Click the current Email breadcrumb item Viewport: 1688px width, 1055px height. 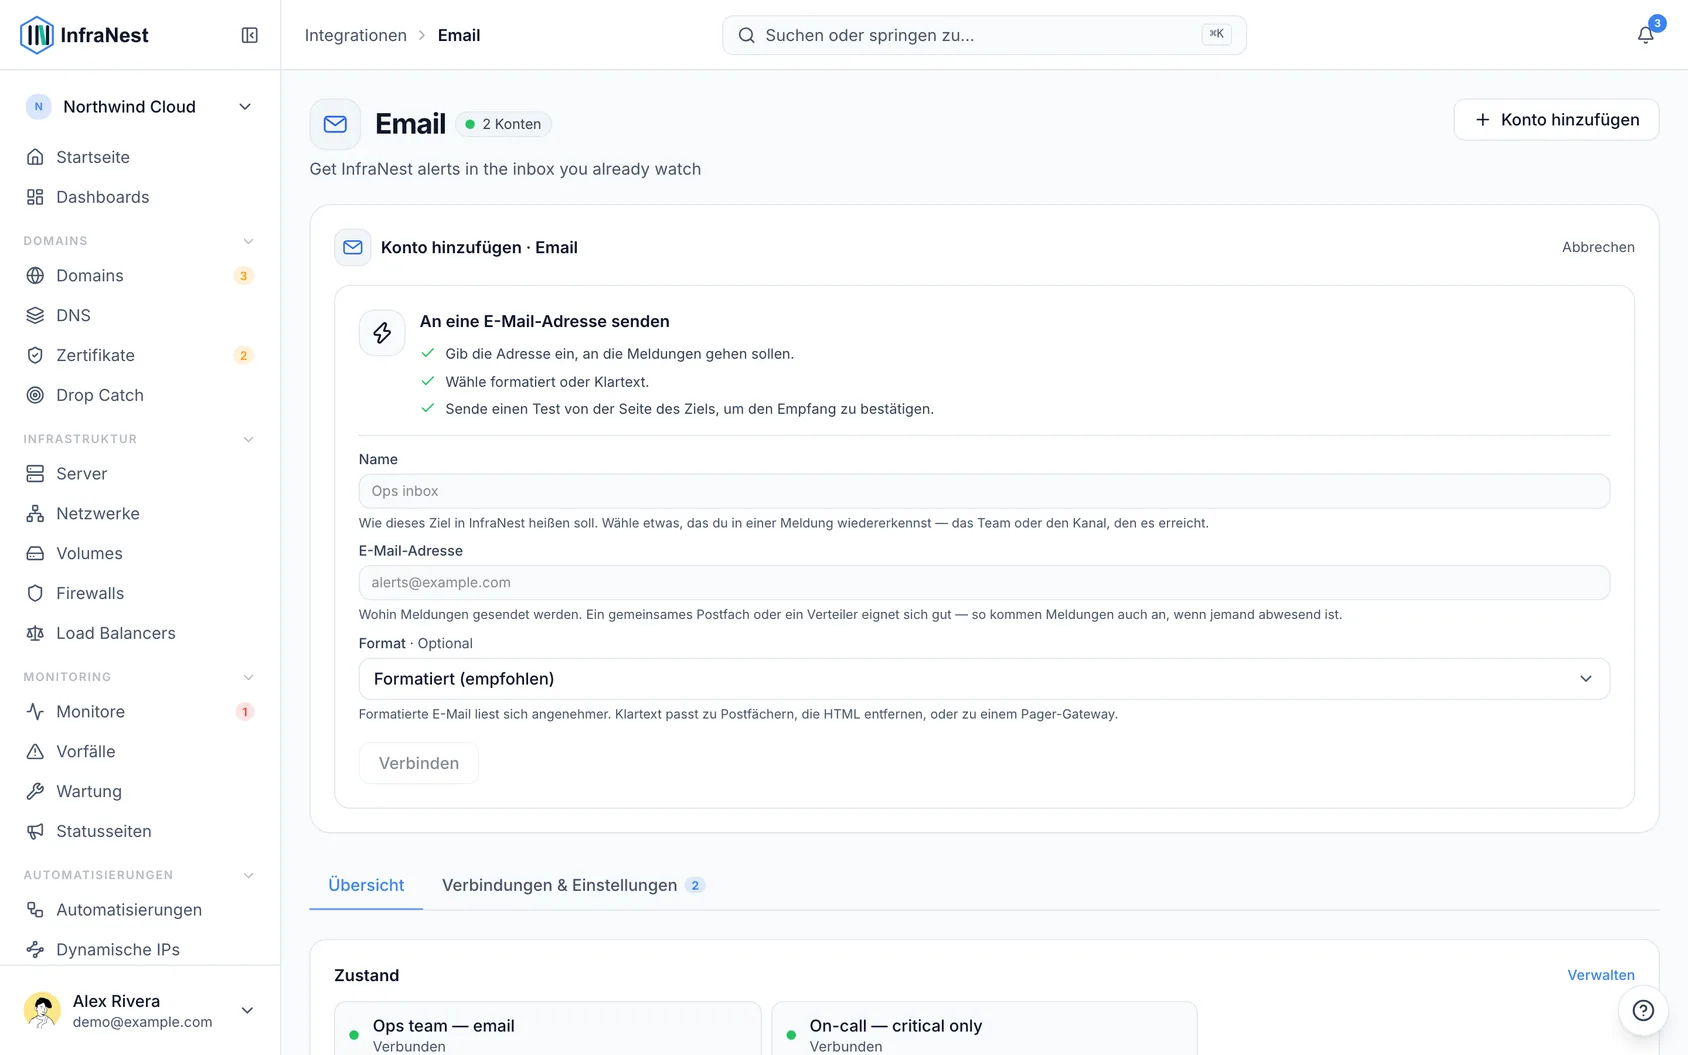pos(459,35)
